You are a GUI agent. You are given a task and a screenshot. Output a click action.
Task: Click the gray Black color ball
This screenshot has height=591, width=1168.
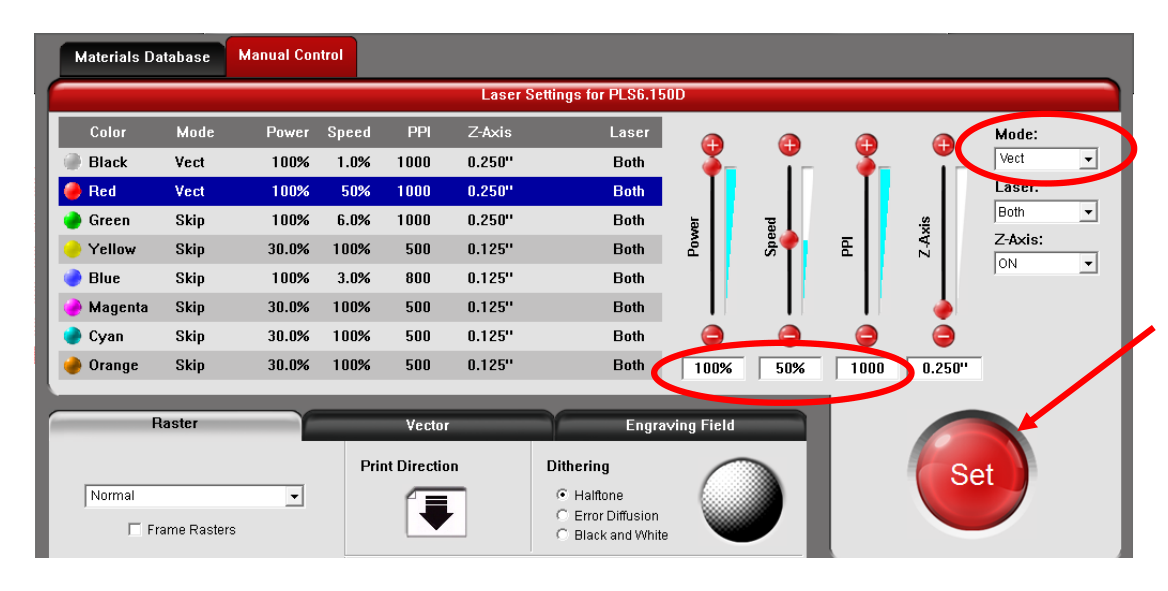[x=72, y=162]
